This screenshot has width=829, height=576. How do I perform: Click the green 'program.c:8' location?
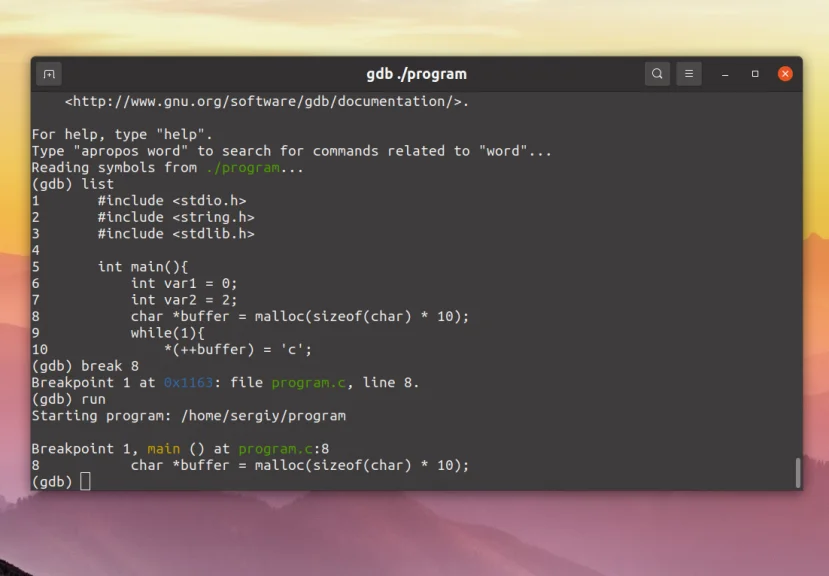[283, 449]
